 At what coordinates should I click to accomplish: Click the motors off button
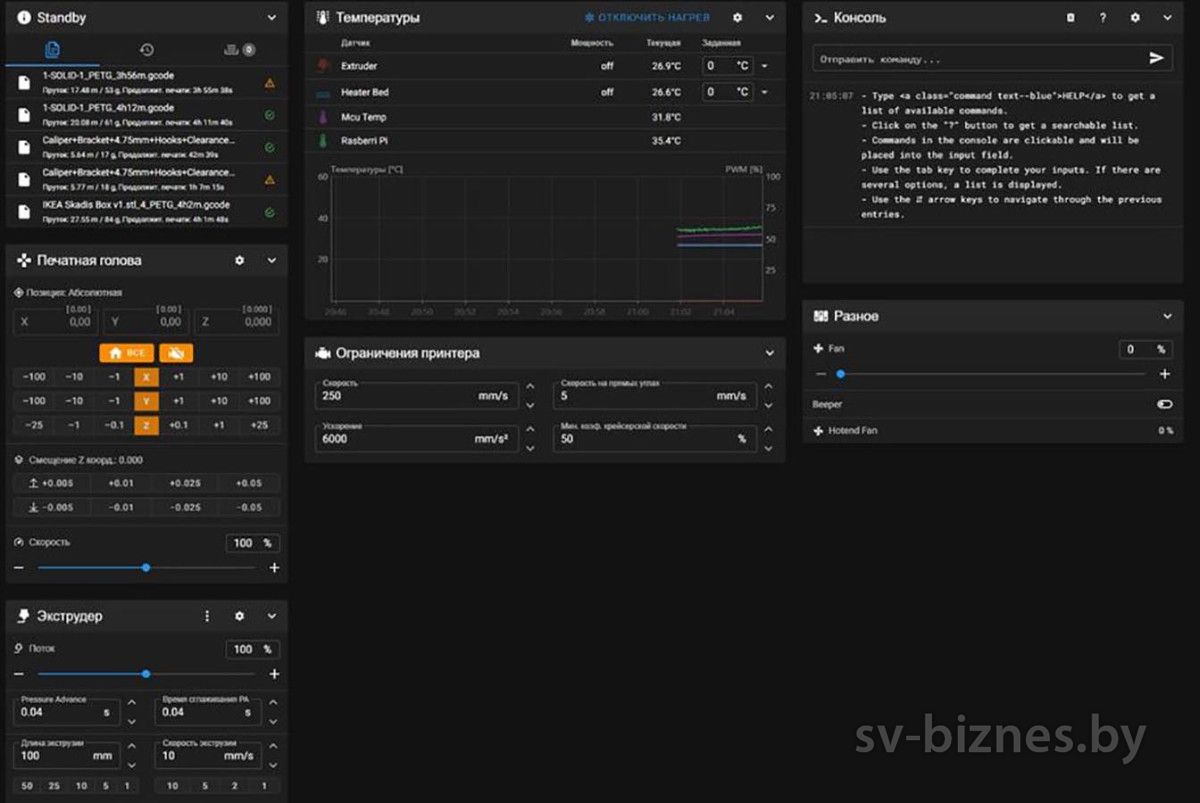click(176, 353)
